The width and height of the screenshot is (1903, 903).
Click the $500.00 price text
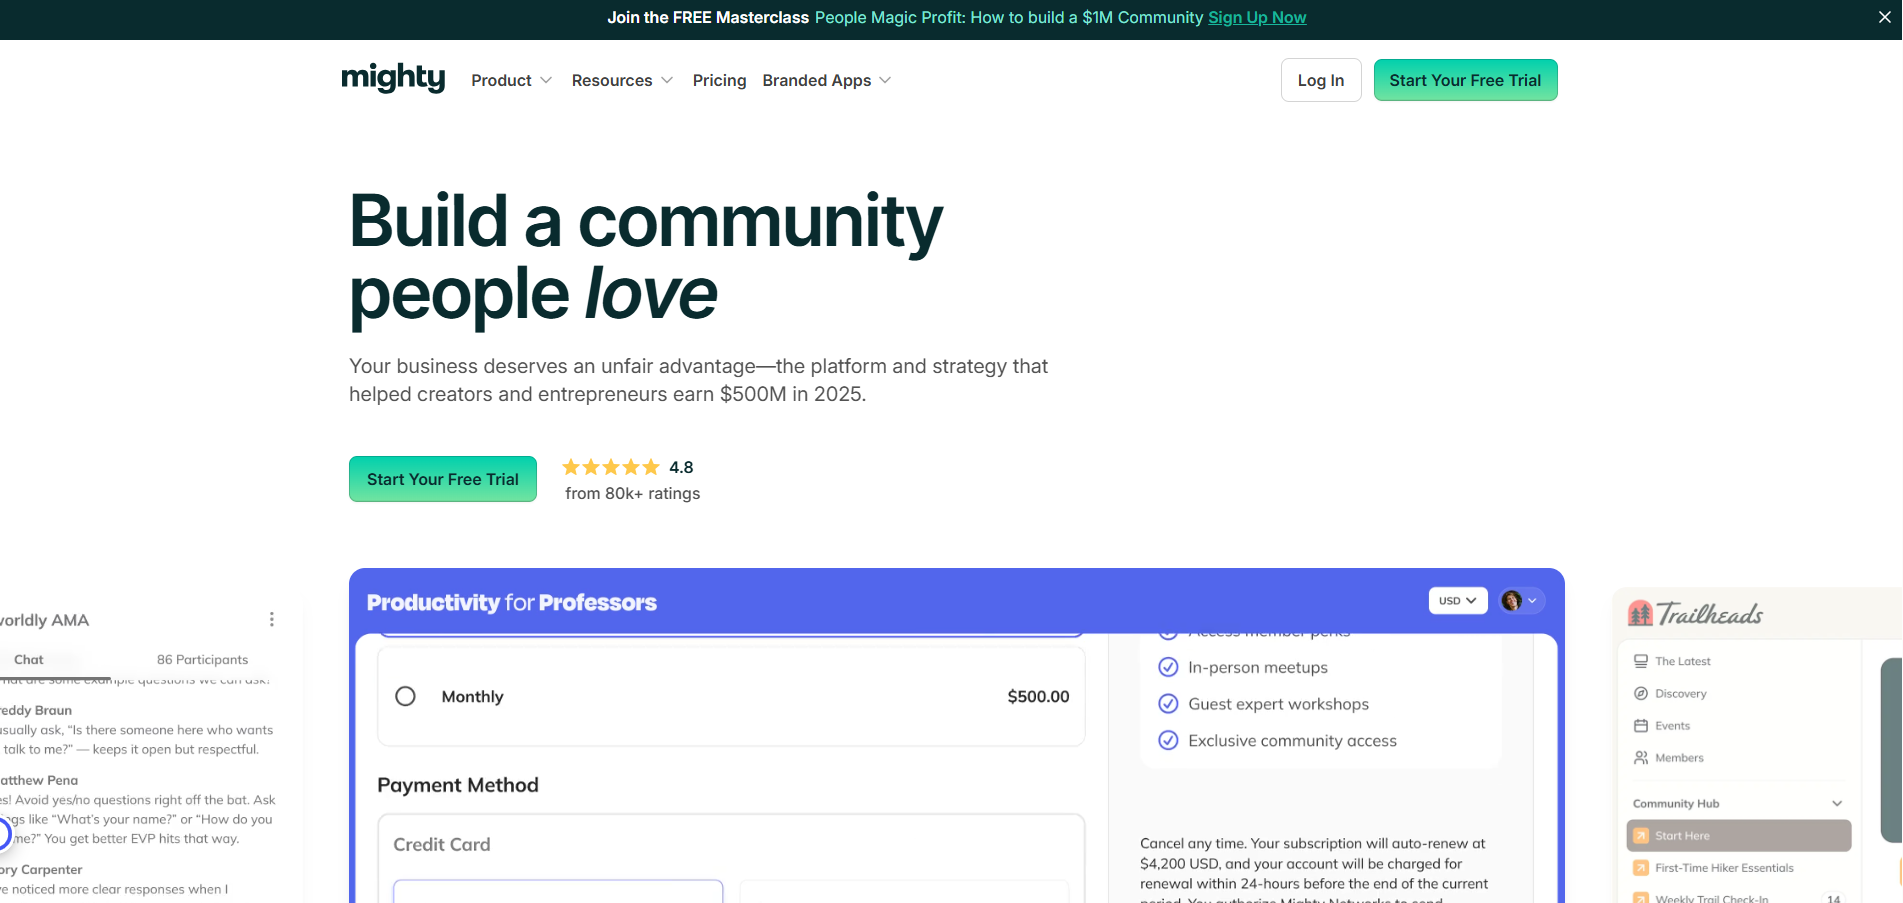tap(1038, 697)
